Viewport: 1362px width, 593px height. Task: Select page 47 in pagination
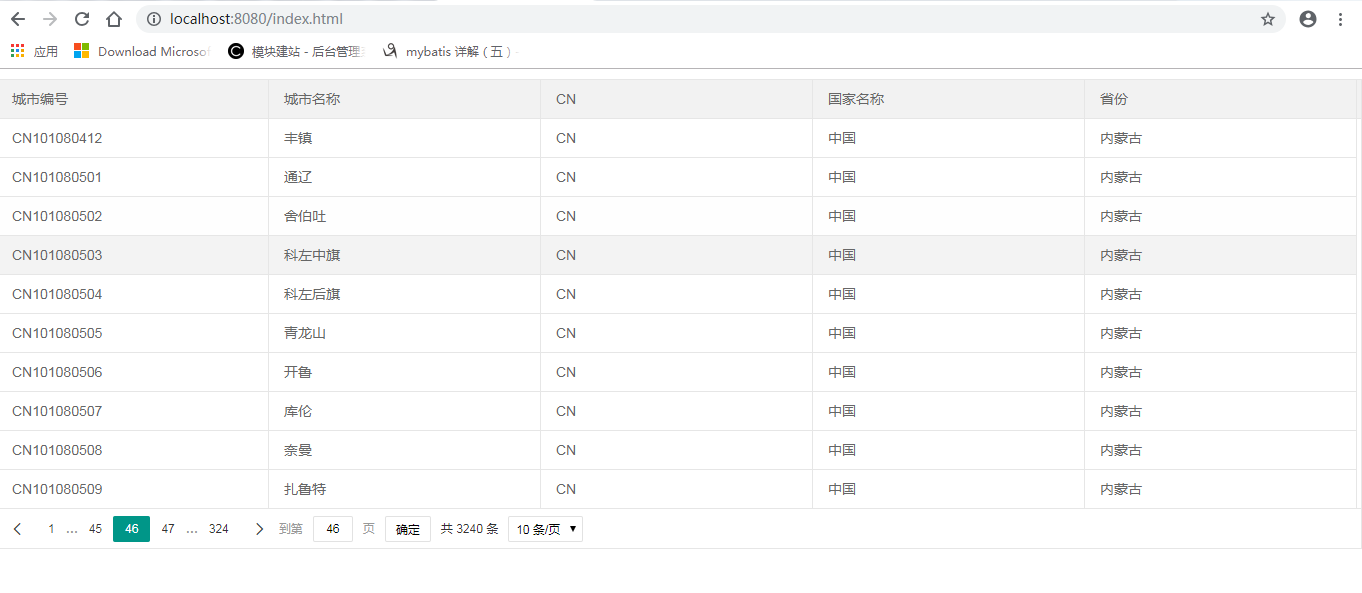[168, 529]
